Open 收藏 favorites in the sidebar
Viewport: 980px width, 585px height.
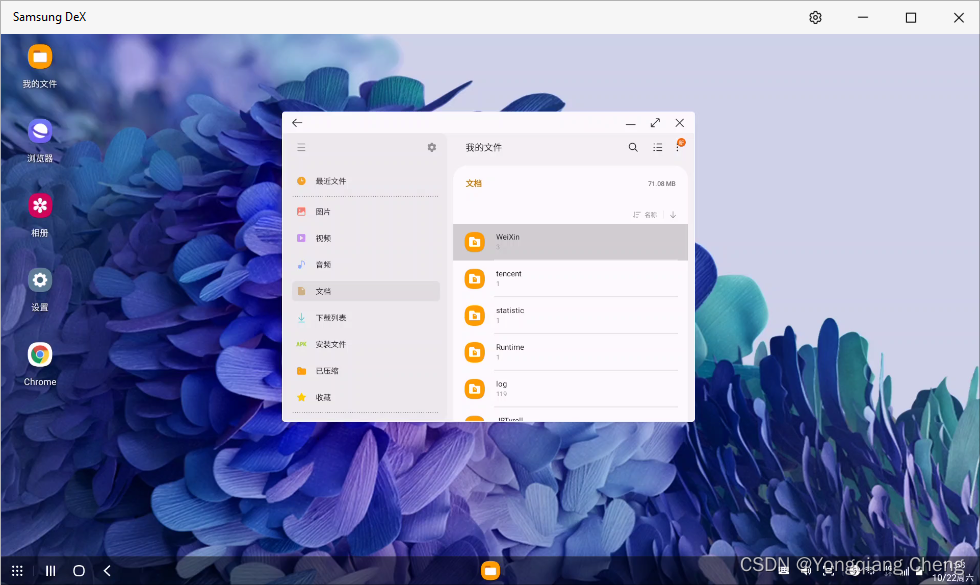(x=366, y=398)
